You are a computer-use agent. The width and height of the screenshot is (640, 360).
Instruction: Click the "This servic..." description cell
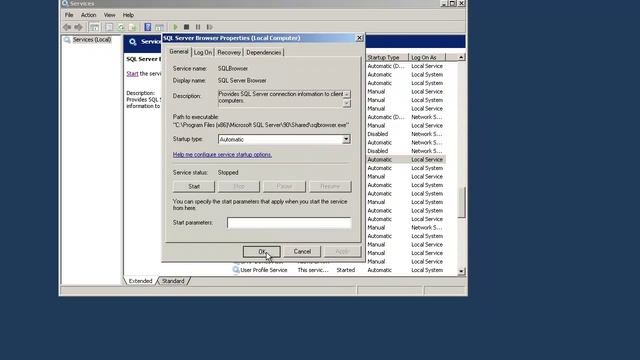313,270
